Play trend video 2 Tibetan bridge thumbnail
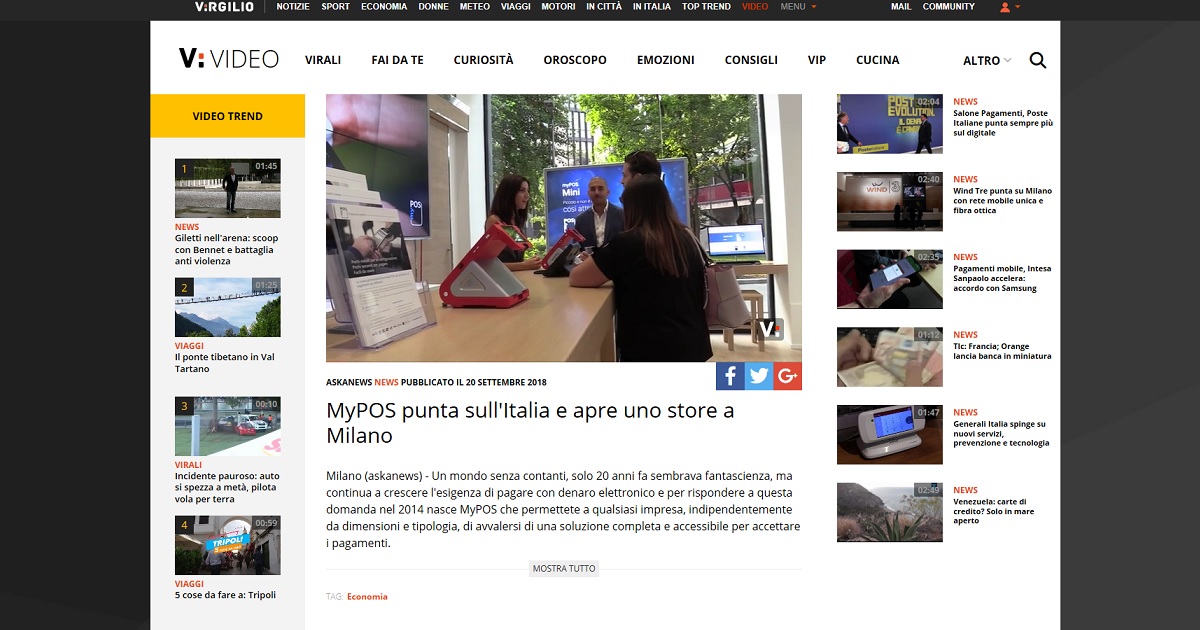Viewport: 1200px width, 630px height. point(228,307)
